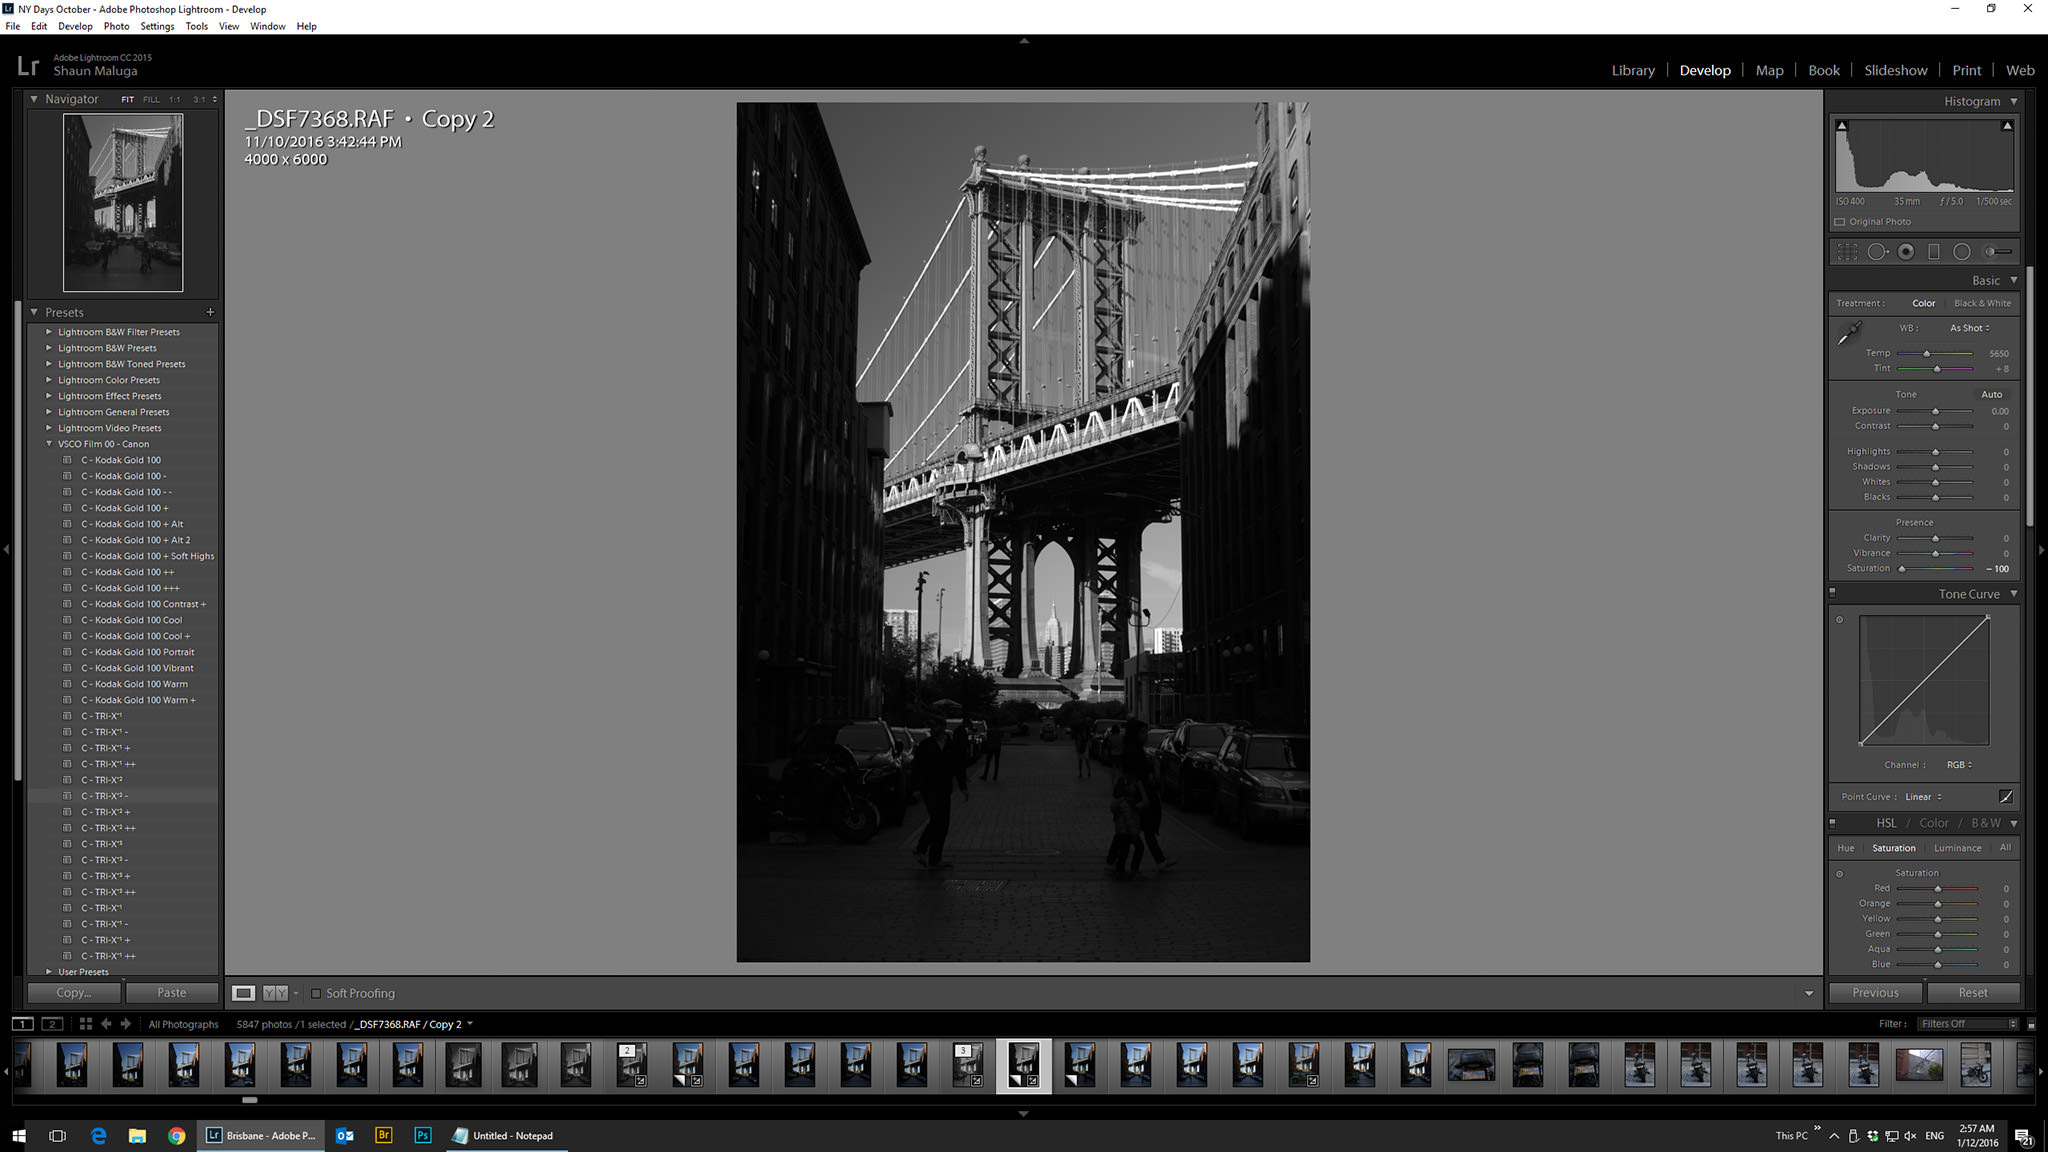Click the Copy... button
Image resolution: width=2048 pixels, height=1152 pixels.
coord(74,993)
